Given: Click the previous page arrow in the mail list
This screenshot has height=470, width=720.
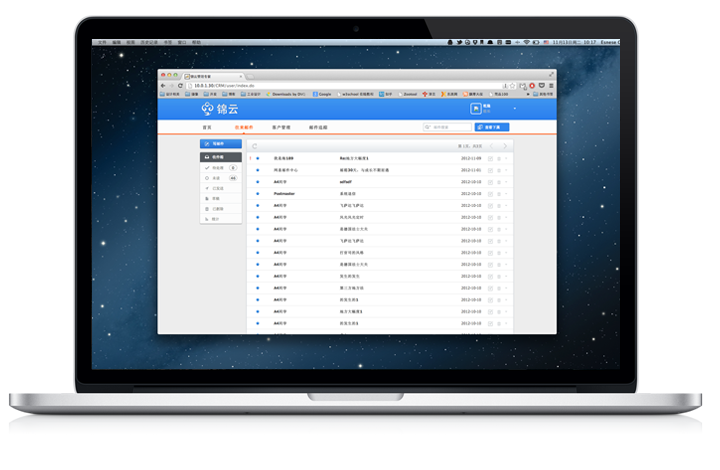Looking at the screenshot, I should tap(493, 146).
